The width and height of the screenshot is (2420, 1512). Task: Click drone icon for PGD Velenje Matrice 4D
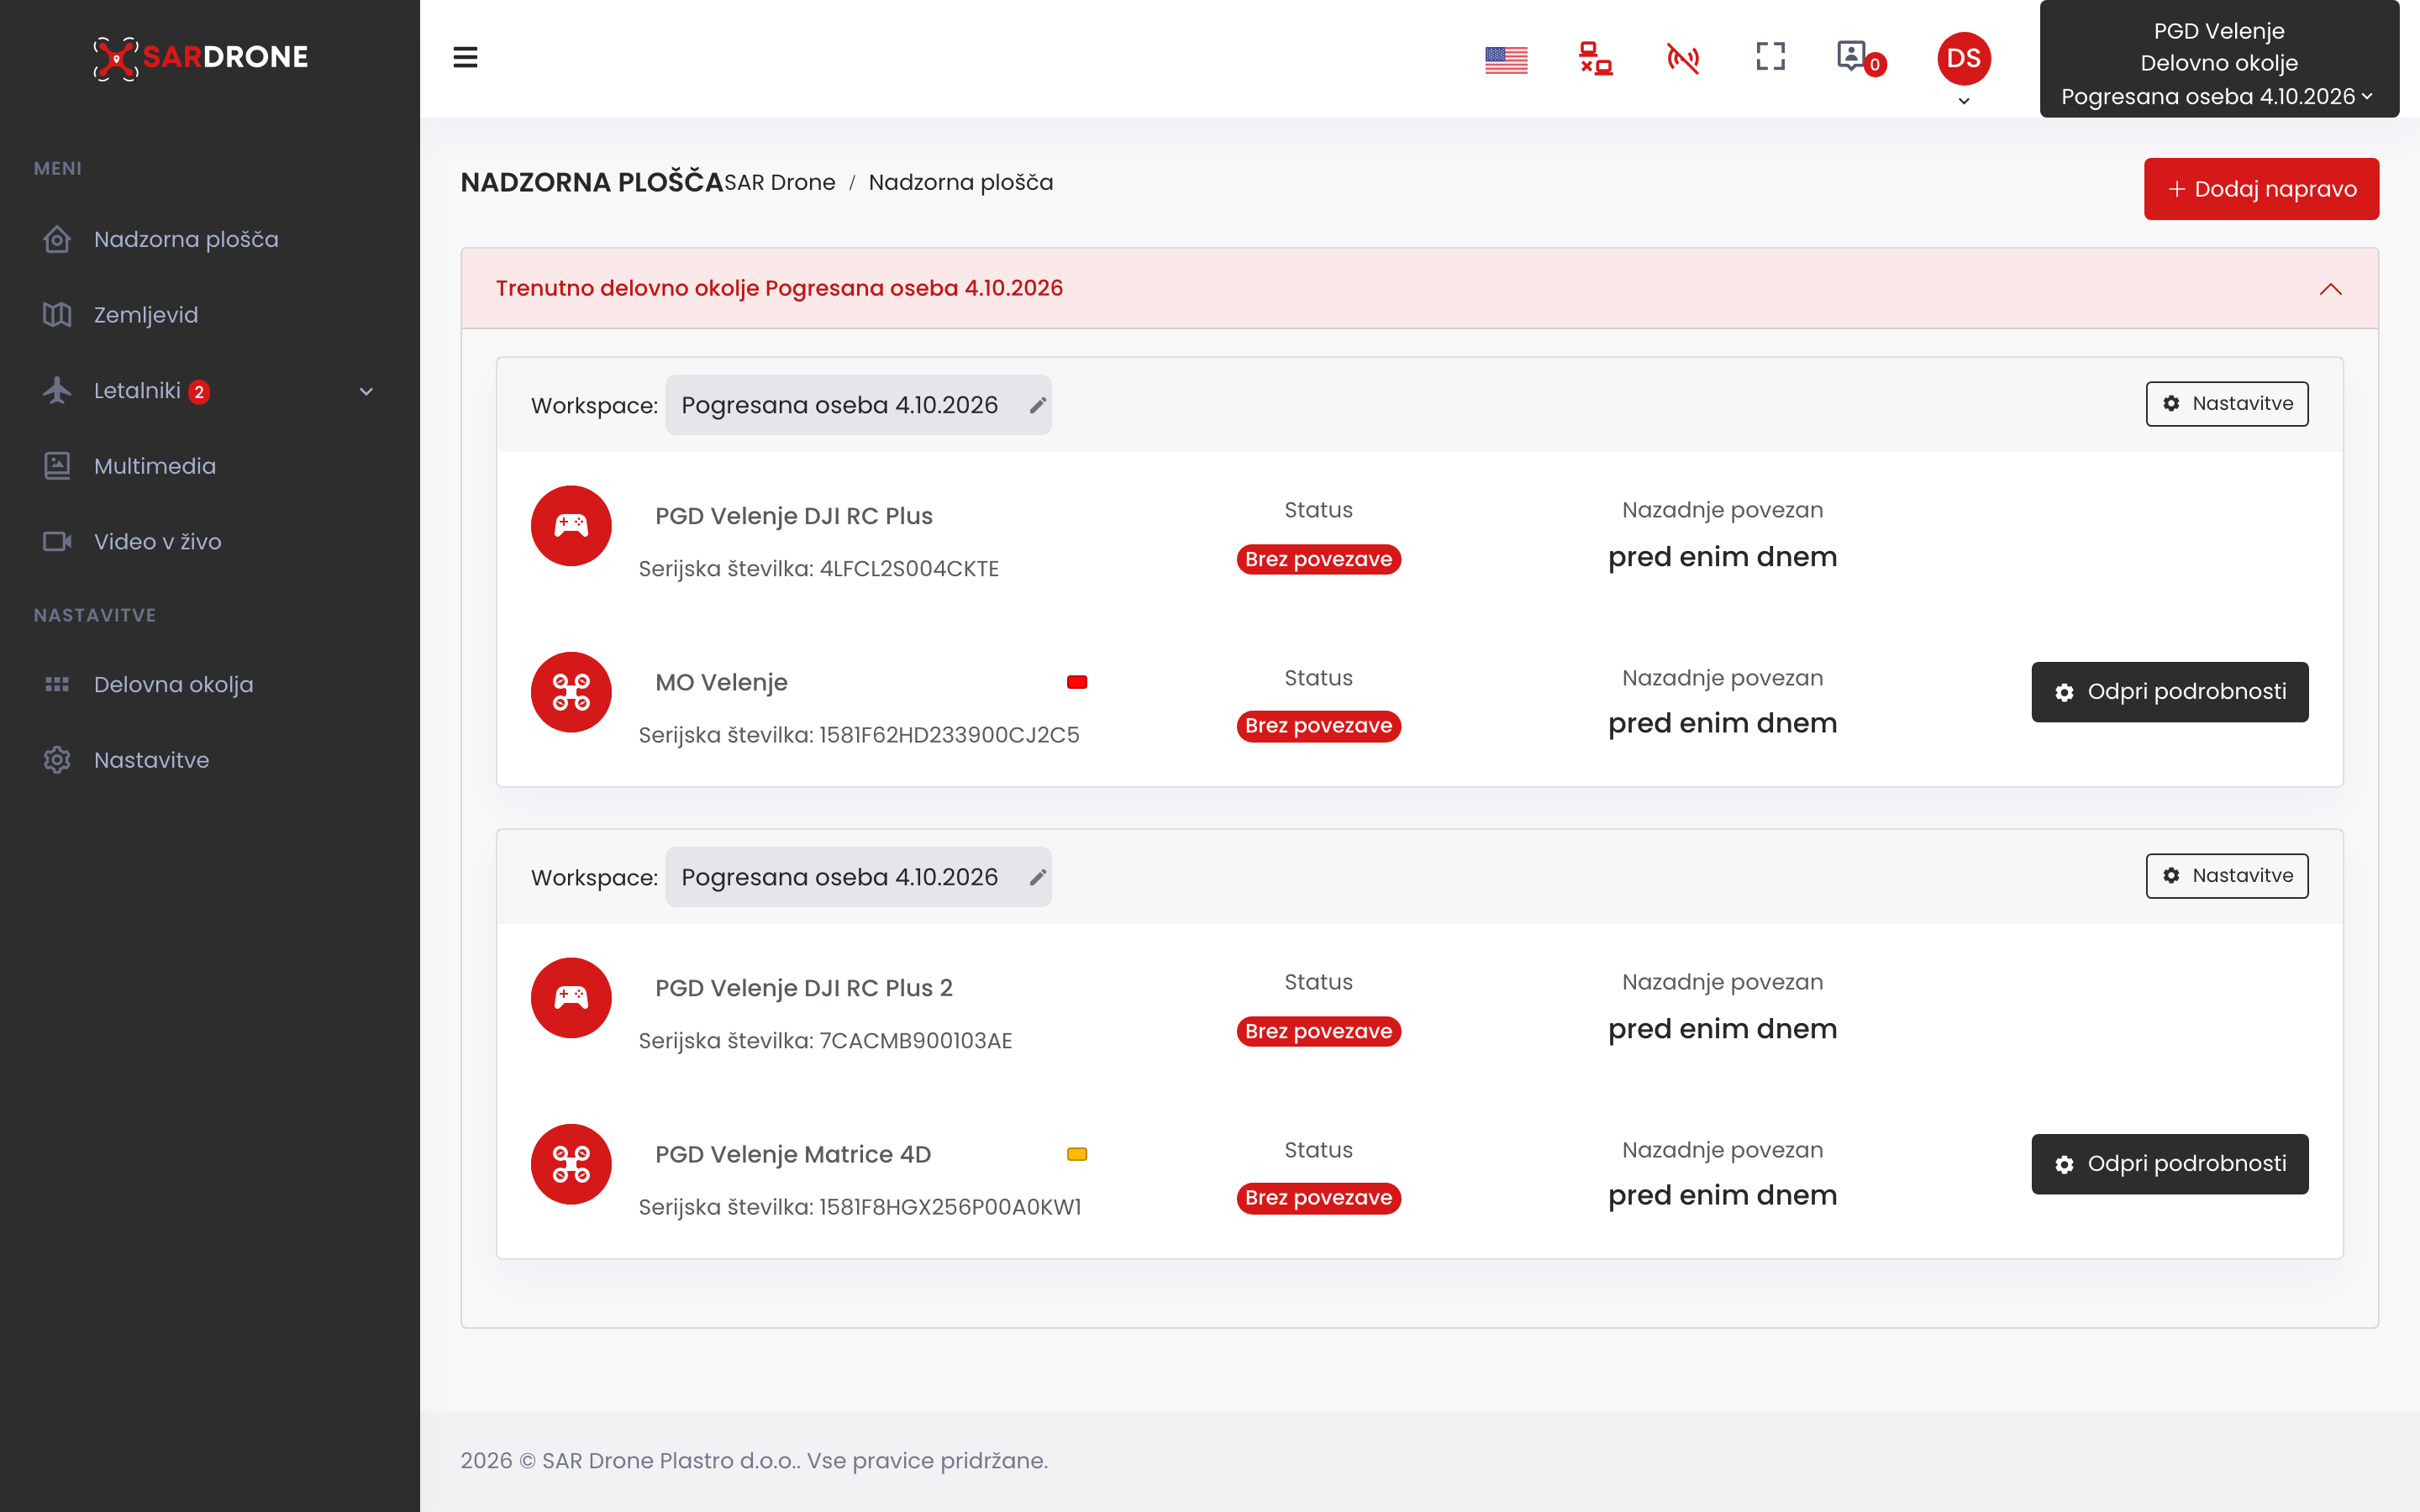point(571,1164)
